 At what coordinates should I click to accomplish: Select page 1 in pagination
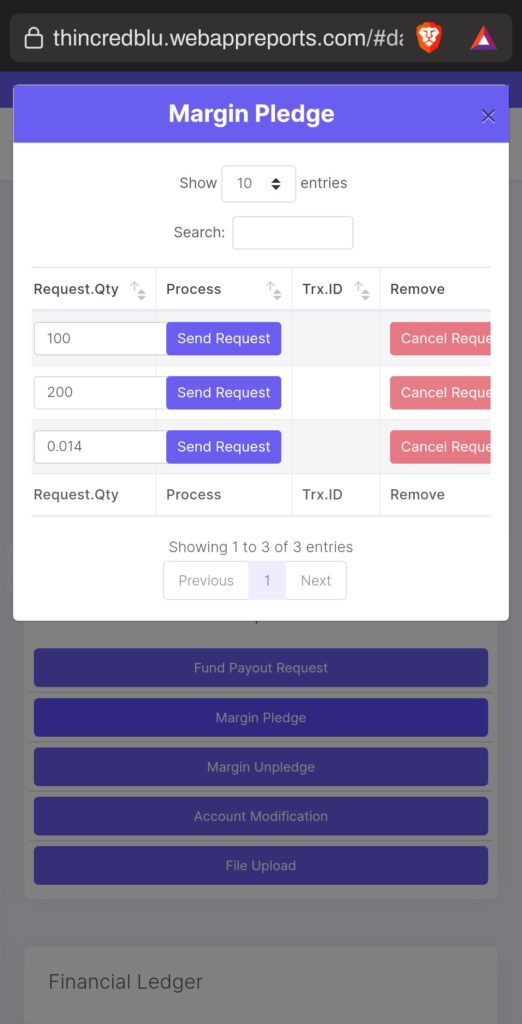(267, 581)
